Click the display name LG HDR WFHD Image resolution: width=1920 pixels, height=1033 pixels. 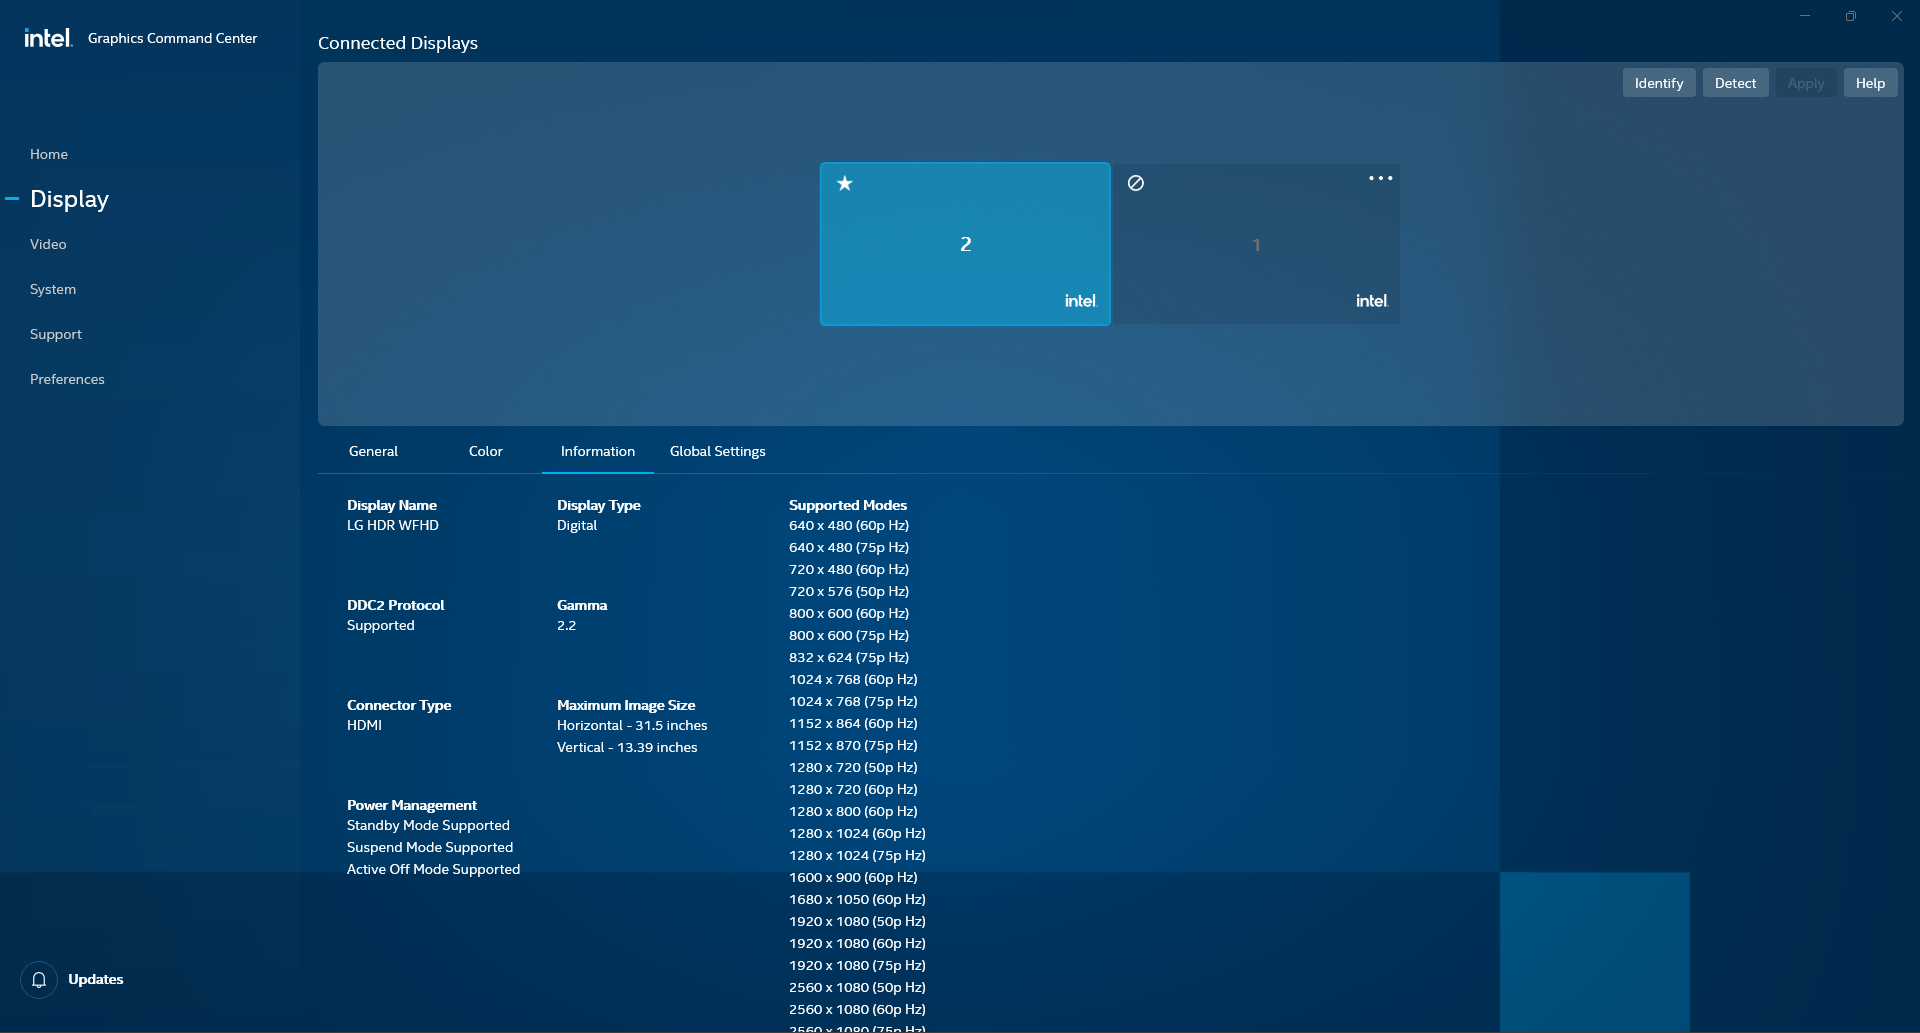393,525
